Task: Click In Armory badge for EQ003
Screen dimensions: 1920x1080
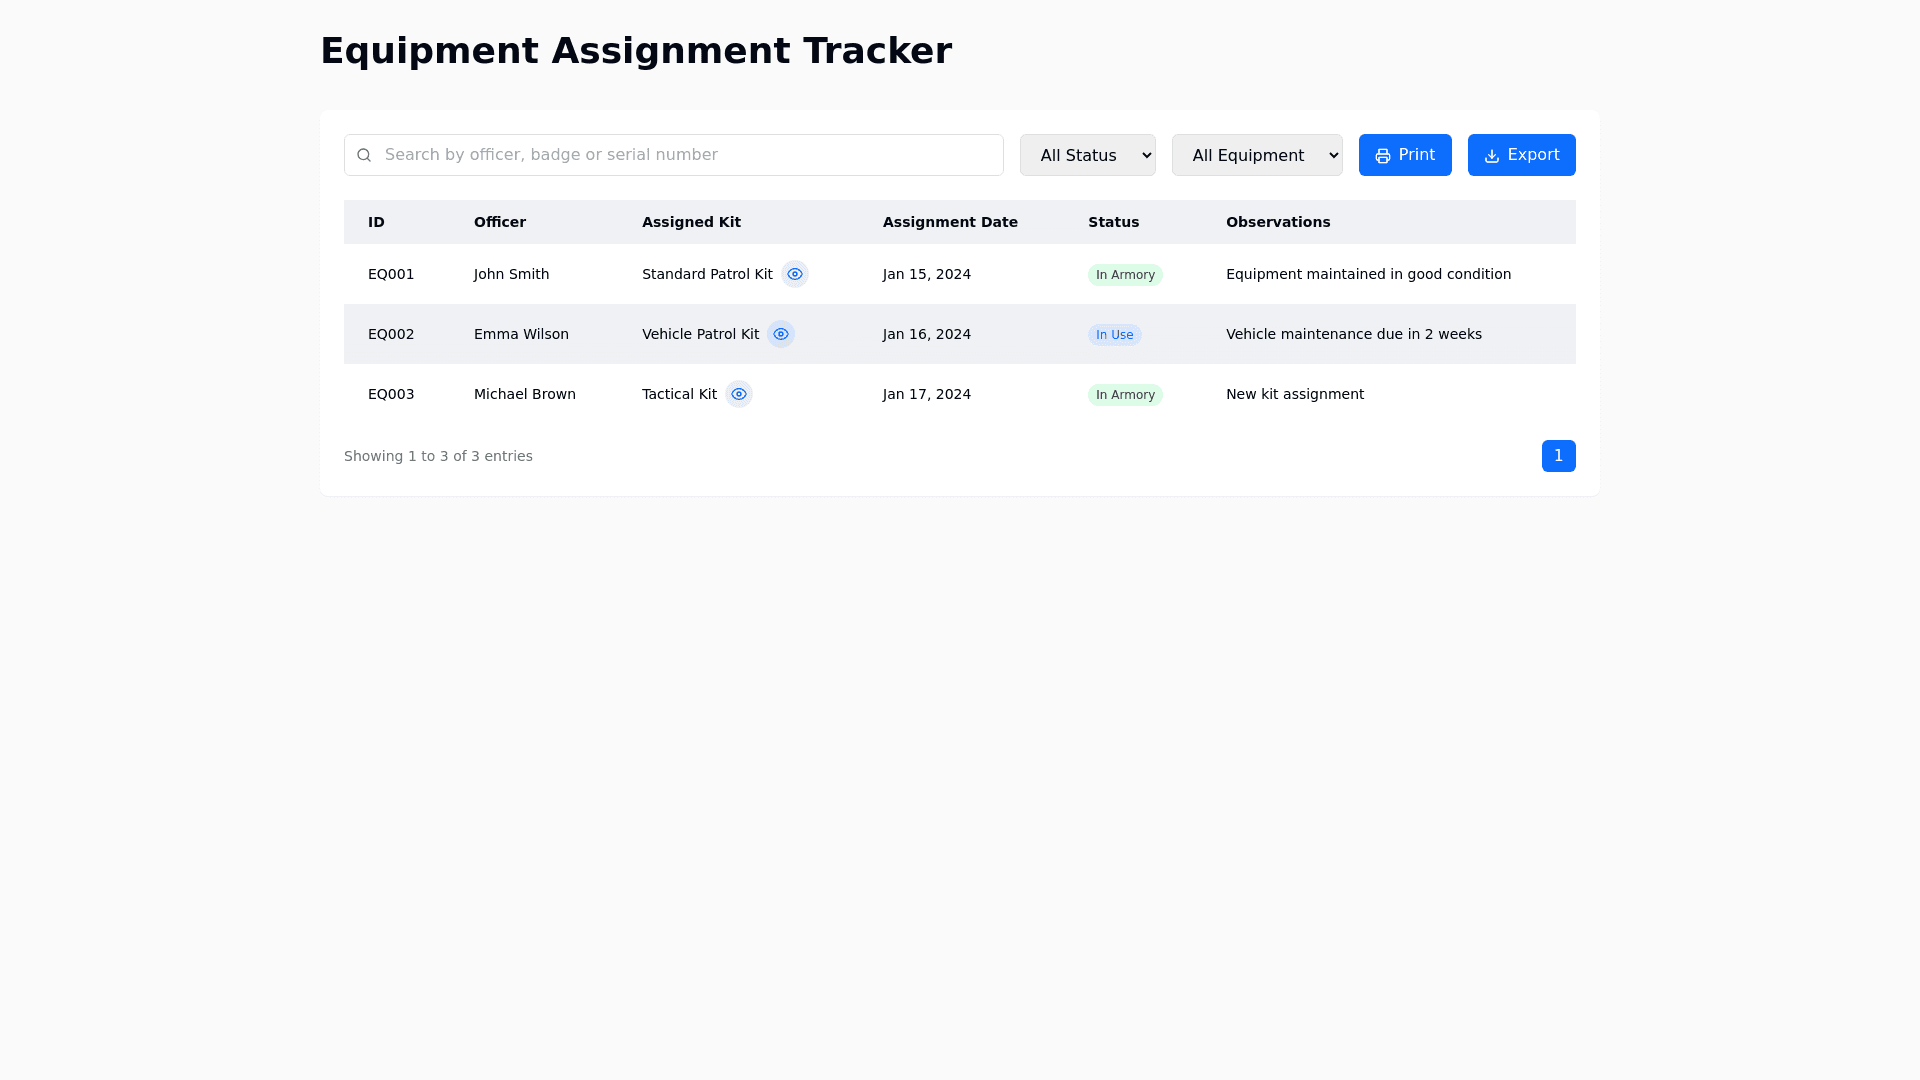Action: (x=1124, y=395)
